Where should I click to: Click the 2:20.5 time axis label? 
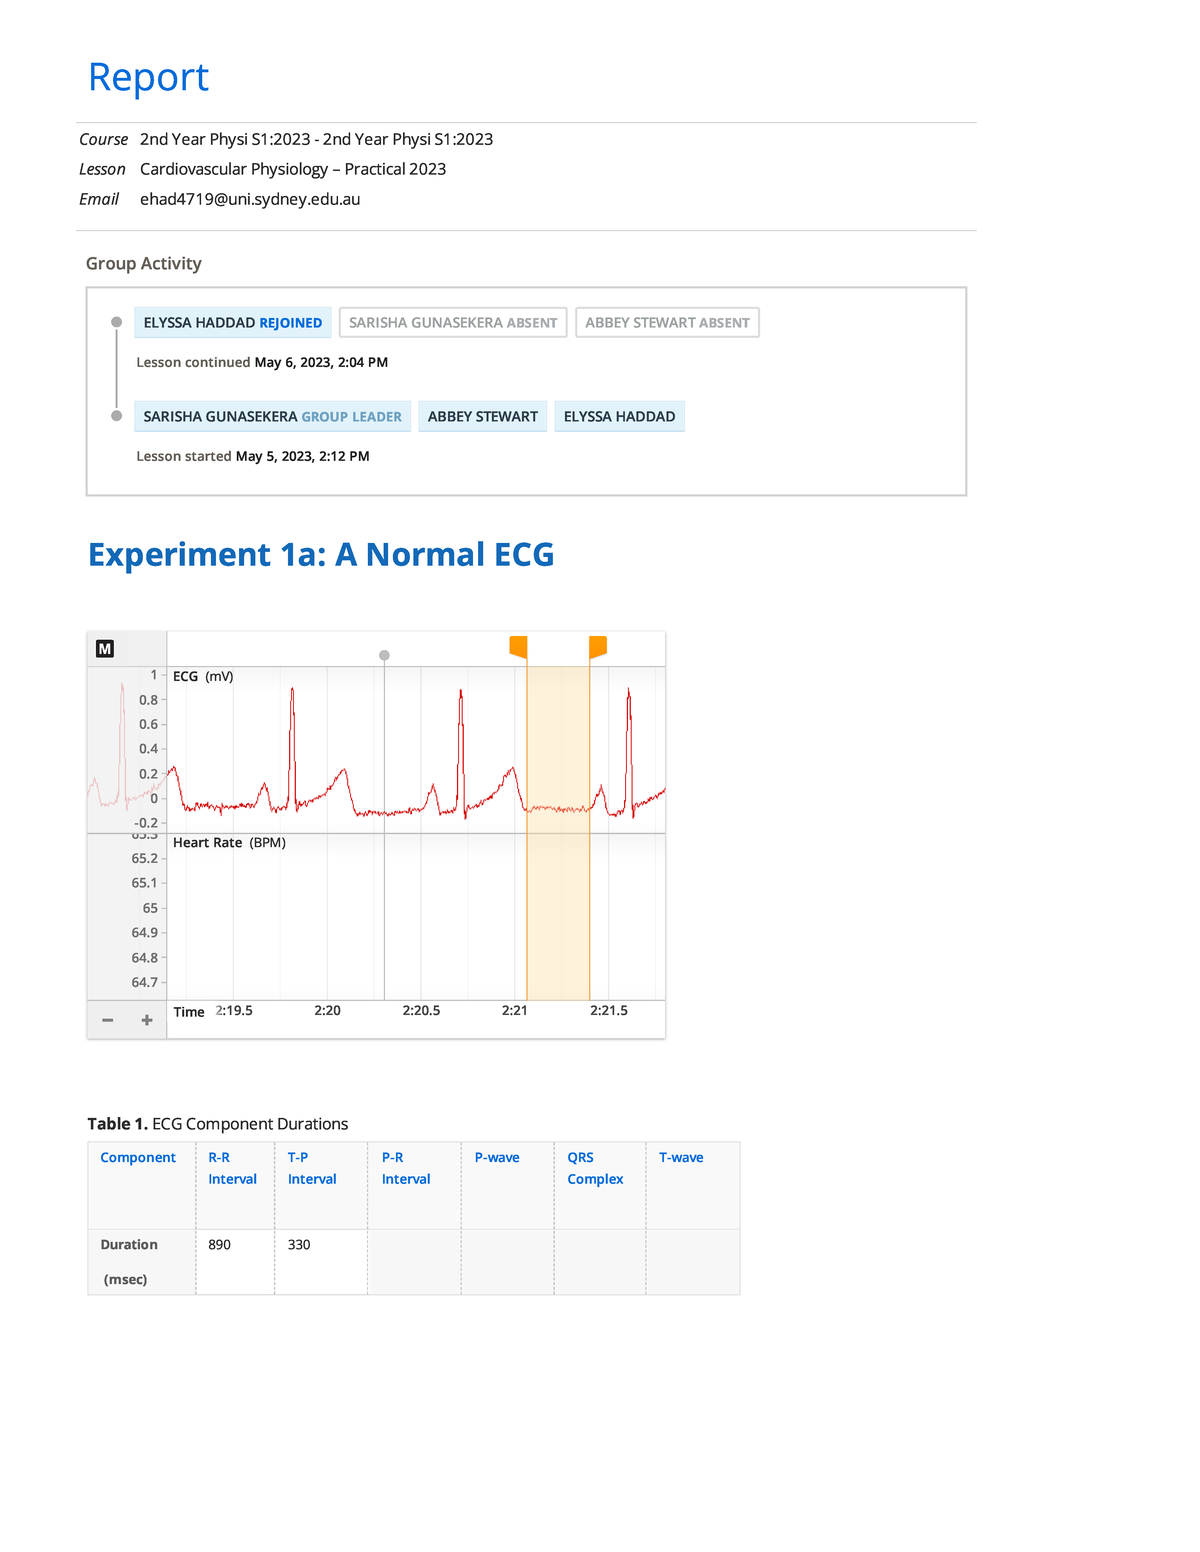421,1010
